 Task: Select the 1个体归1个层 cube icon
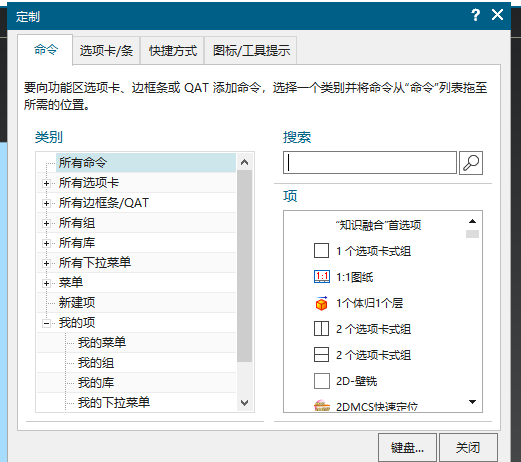tap(322, 303)
